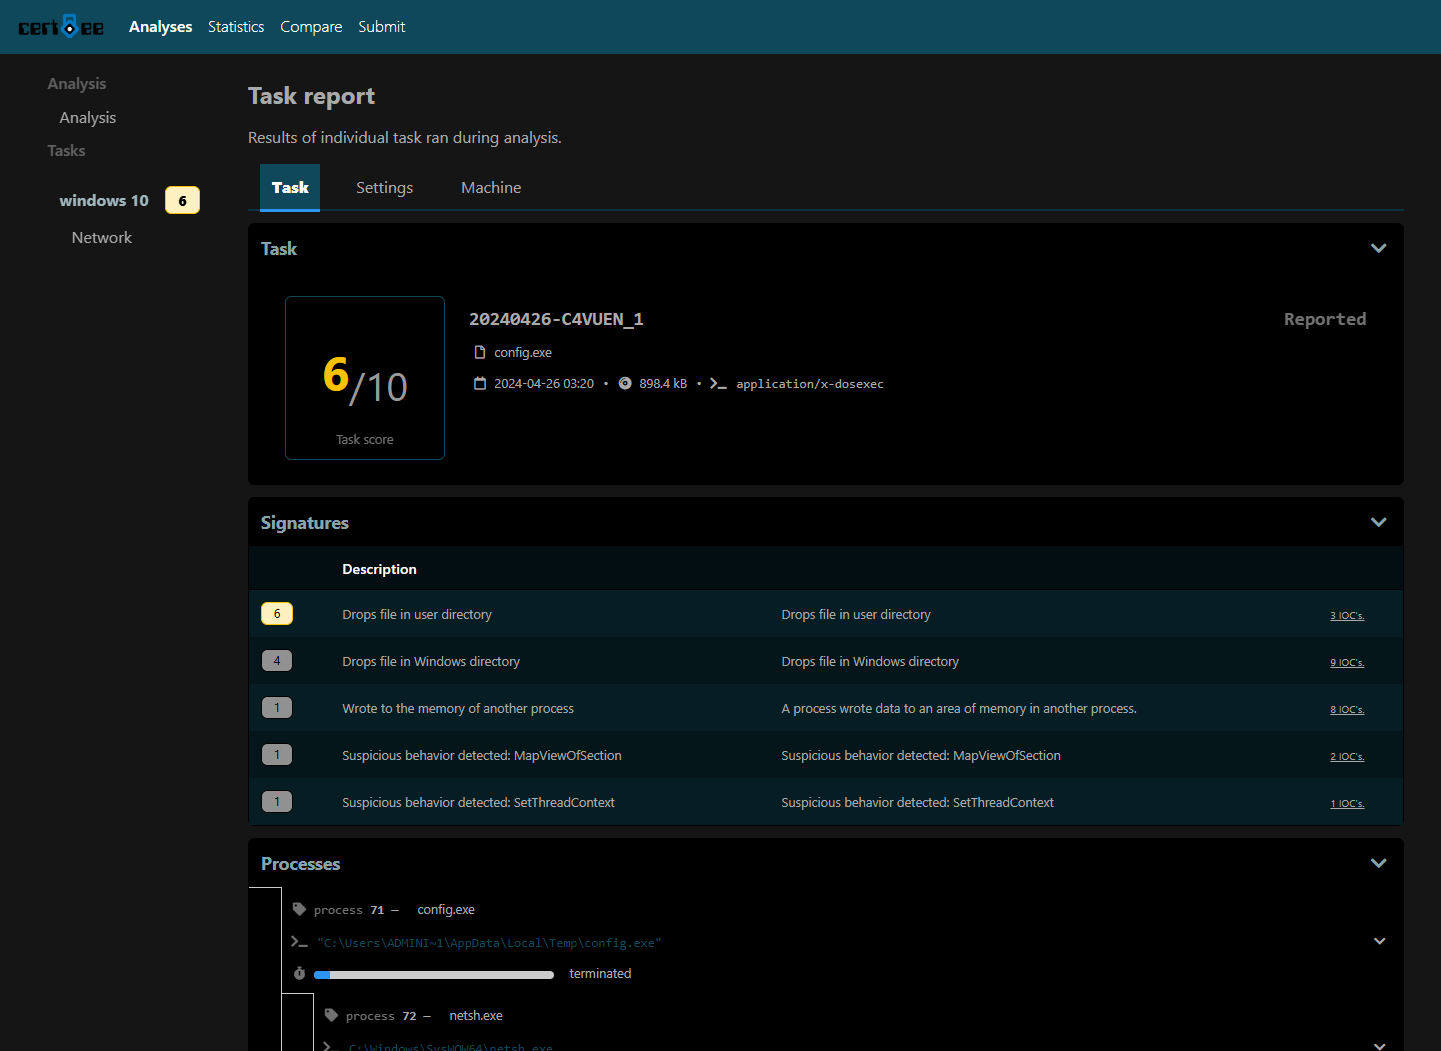Viewport: 1441px width, 1051px height.
Task: Click the tag icon for process 71
Action: tap(299, 910)
